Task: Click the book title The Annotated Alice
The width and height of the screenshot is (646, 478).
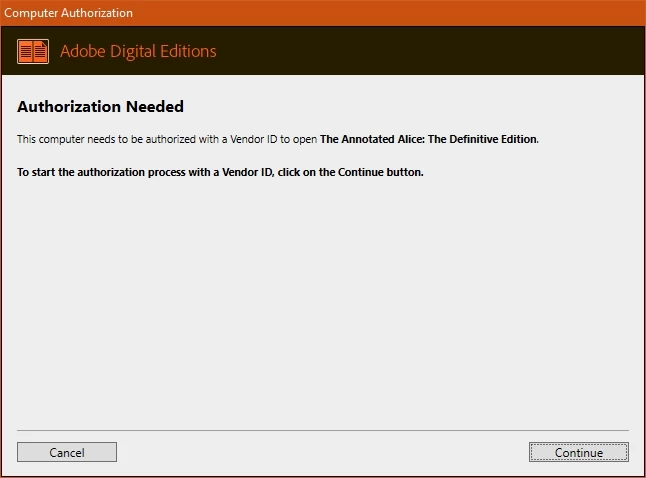Action: pos(429,139)
